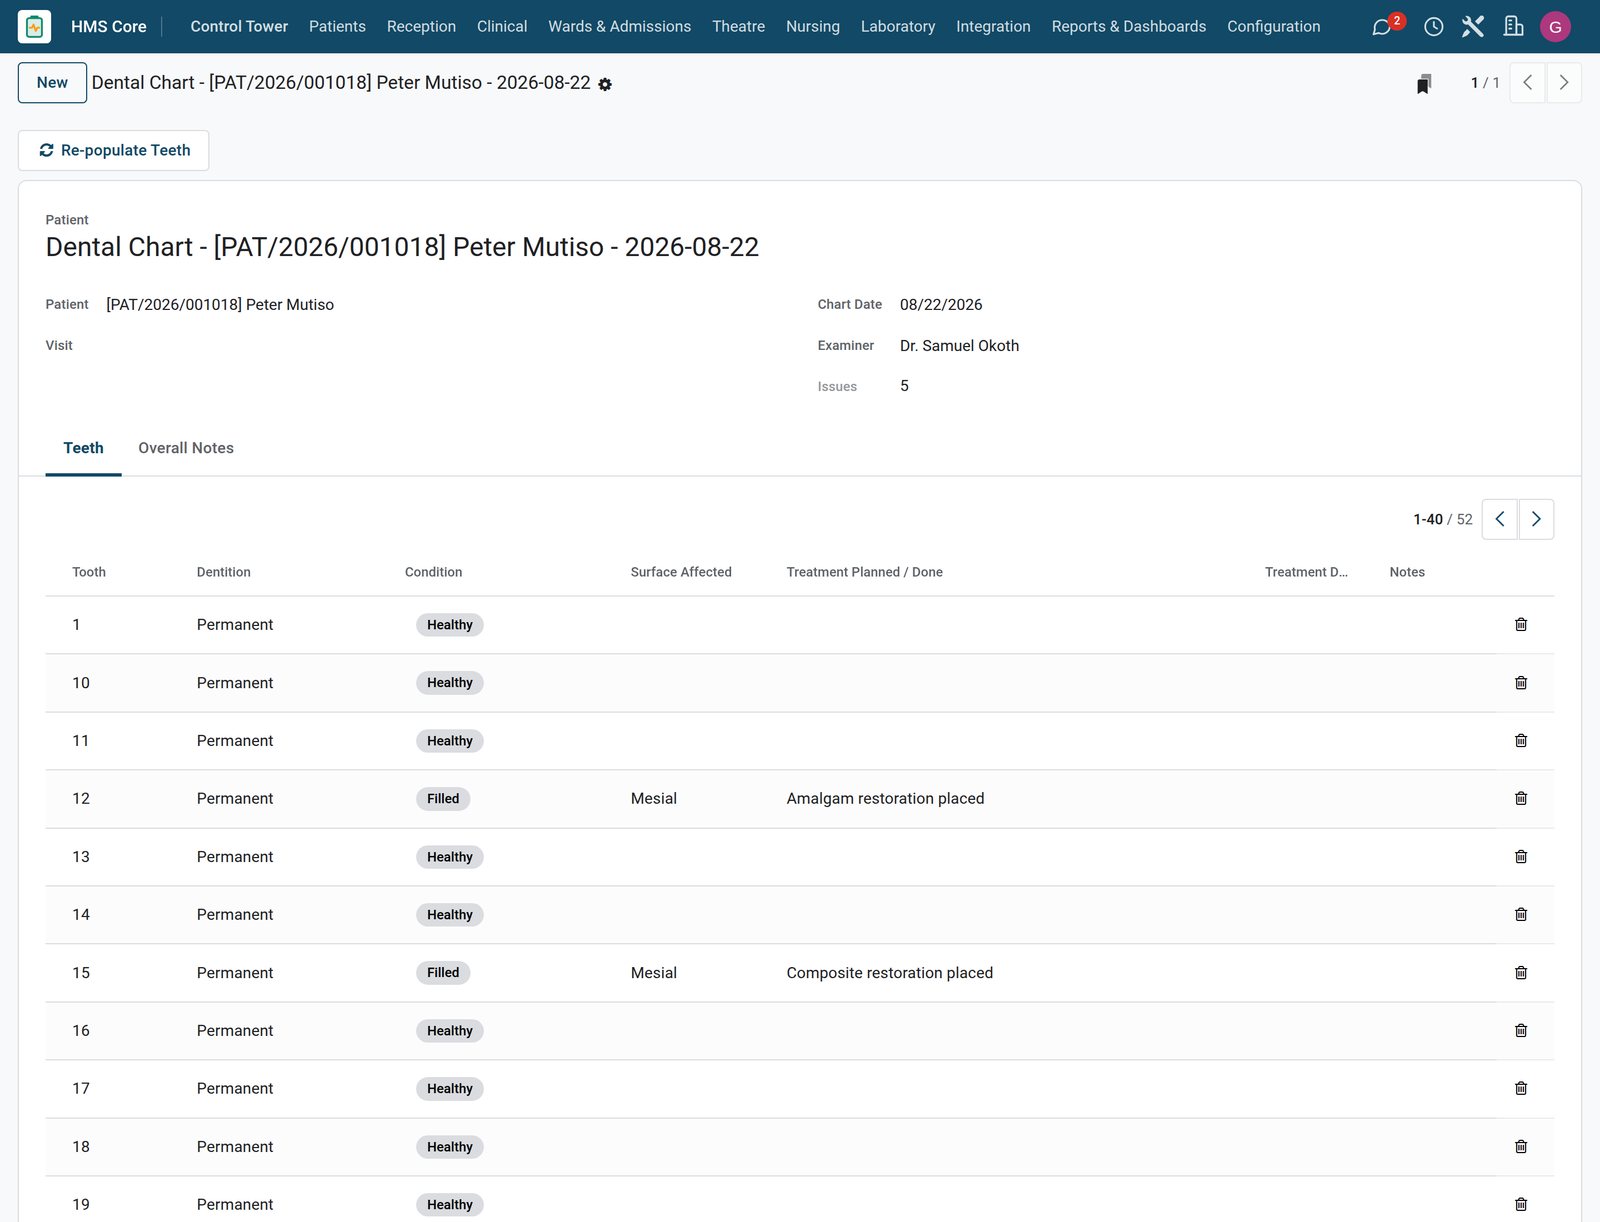Click the bookmark icon near record pager
Screen dimensions: 1600x1222
coord(1424,84)
